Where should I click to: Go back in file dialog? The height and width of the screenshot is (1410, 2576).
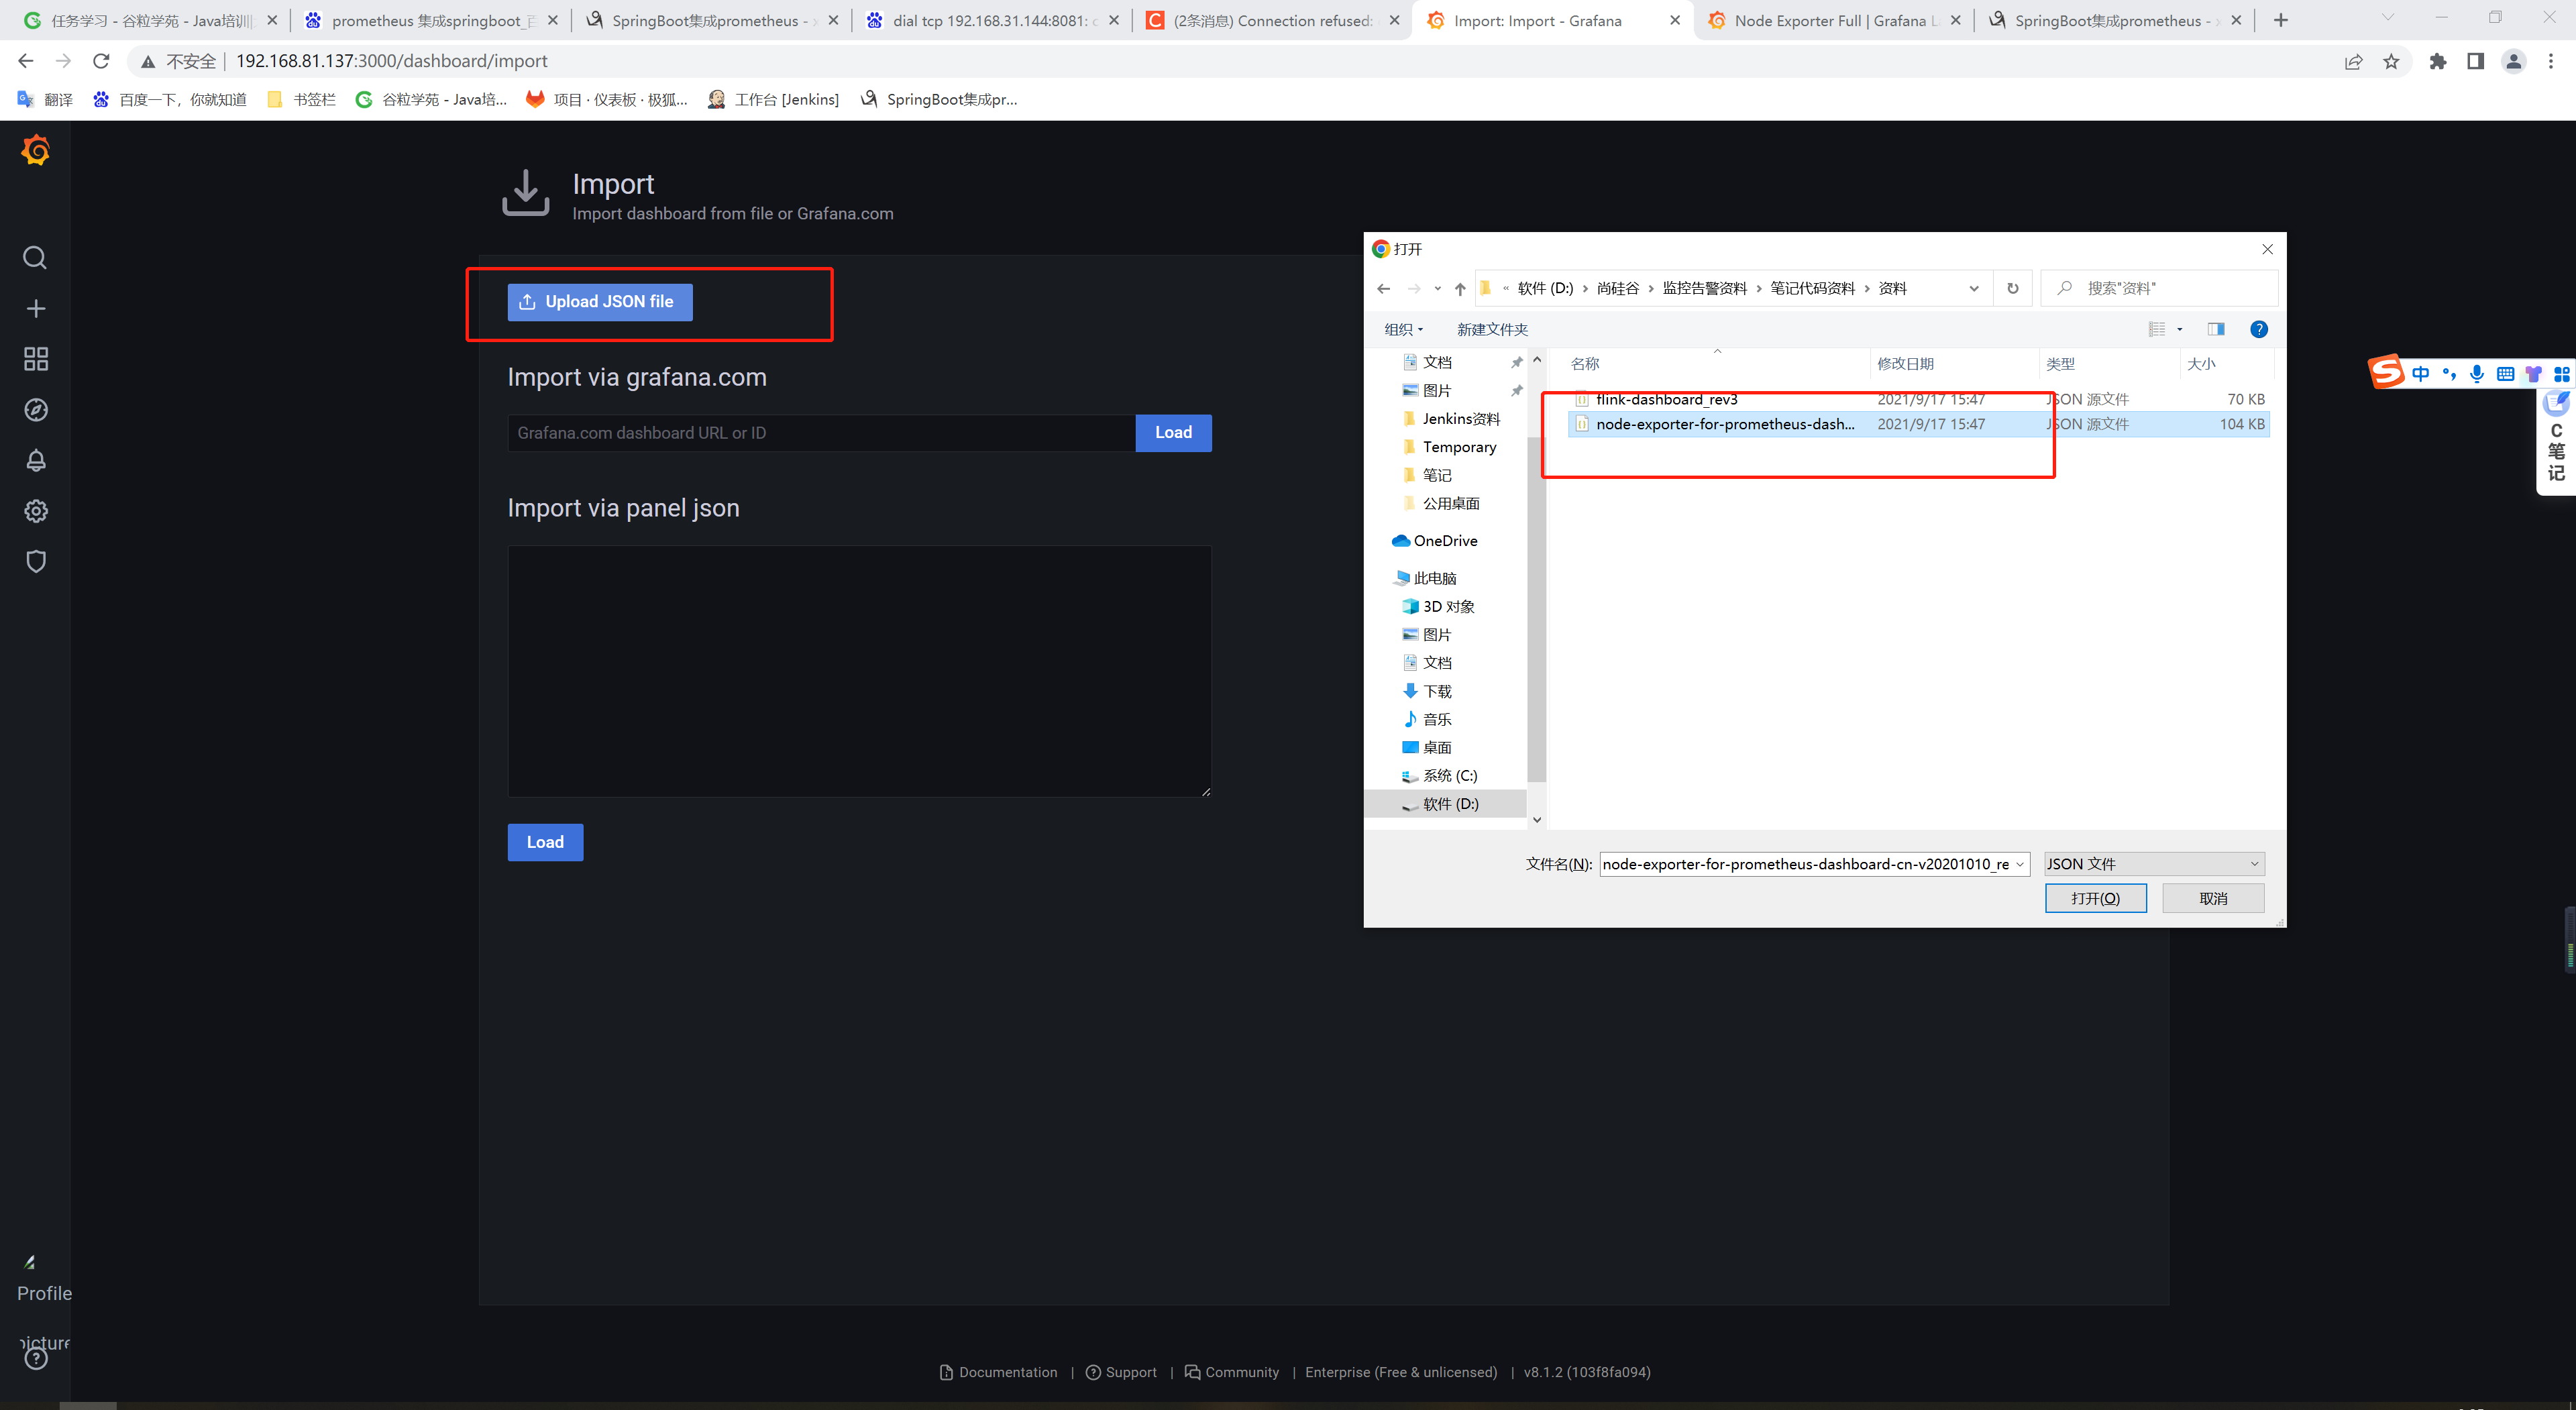[x=1384, y=289]
